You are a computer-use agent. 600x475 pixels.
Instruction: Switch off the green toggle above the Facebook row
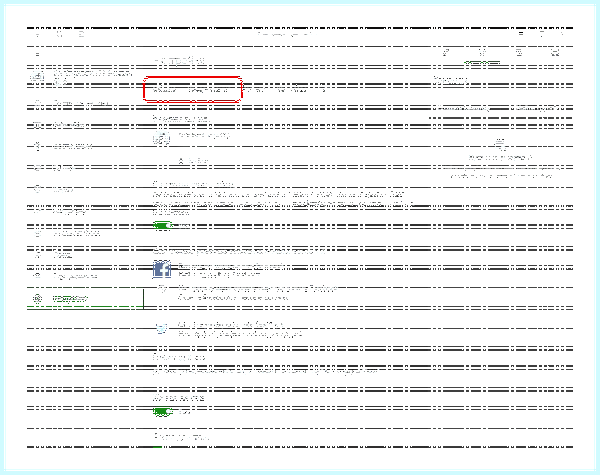point(163,225)
